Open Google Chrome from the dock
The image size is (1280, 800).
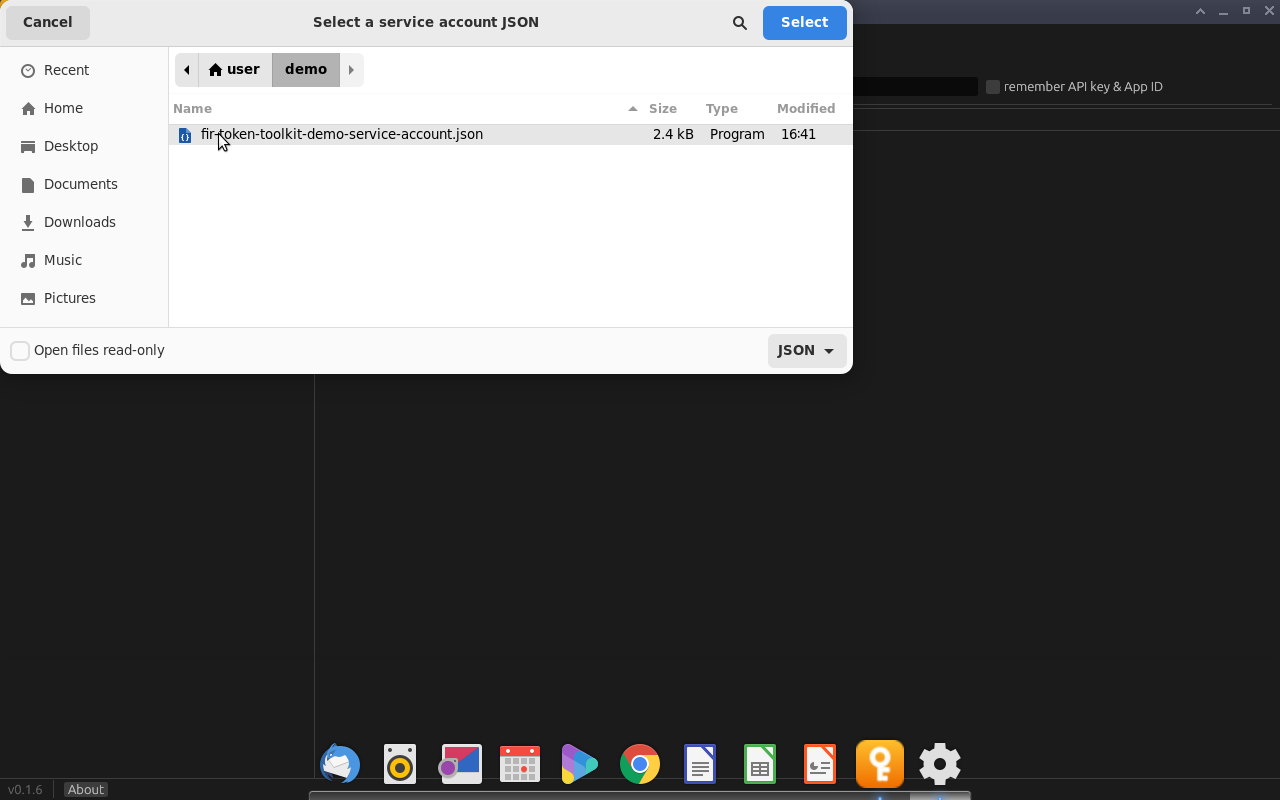[640, 764]
